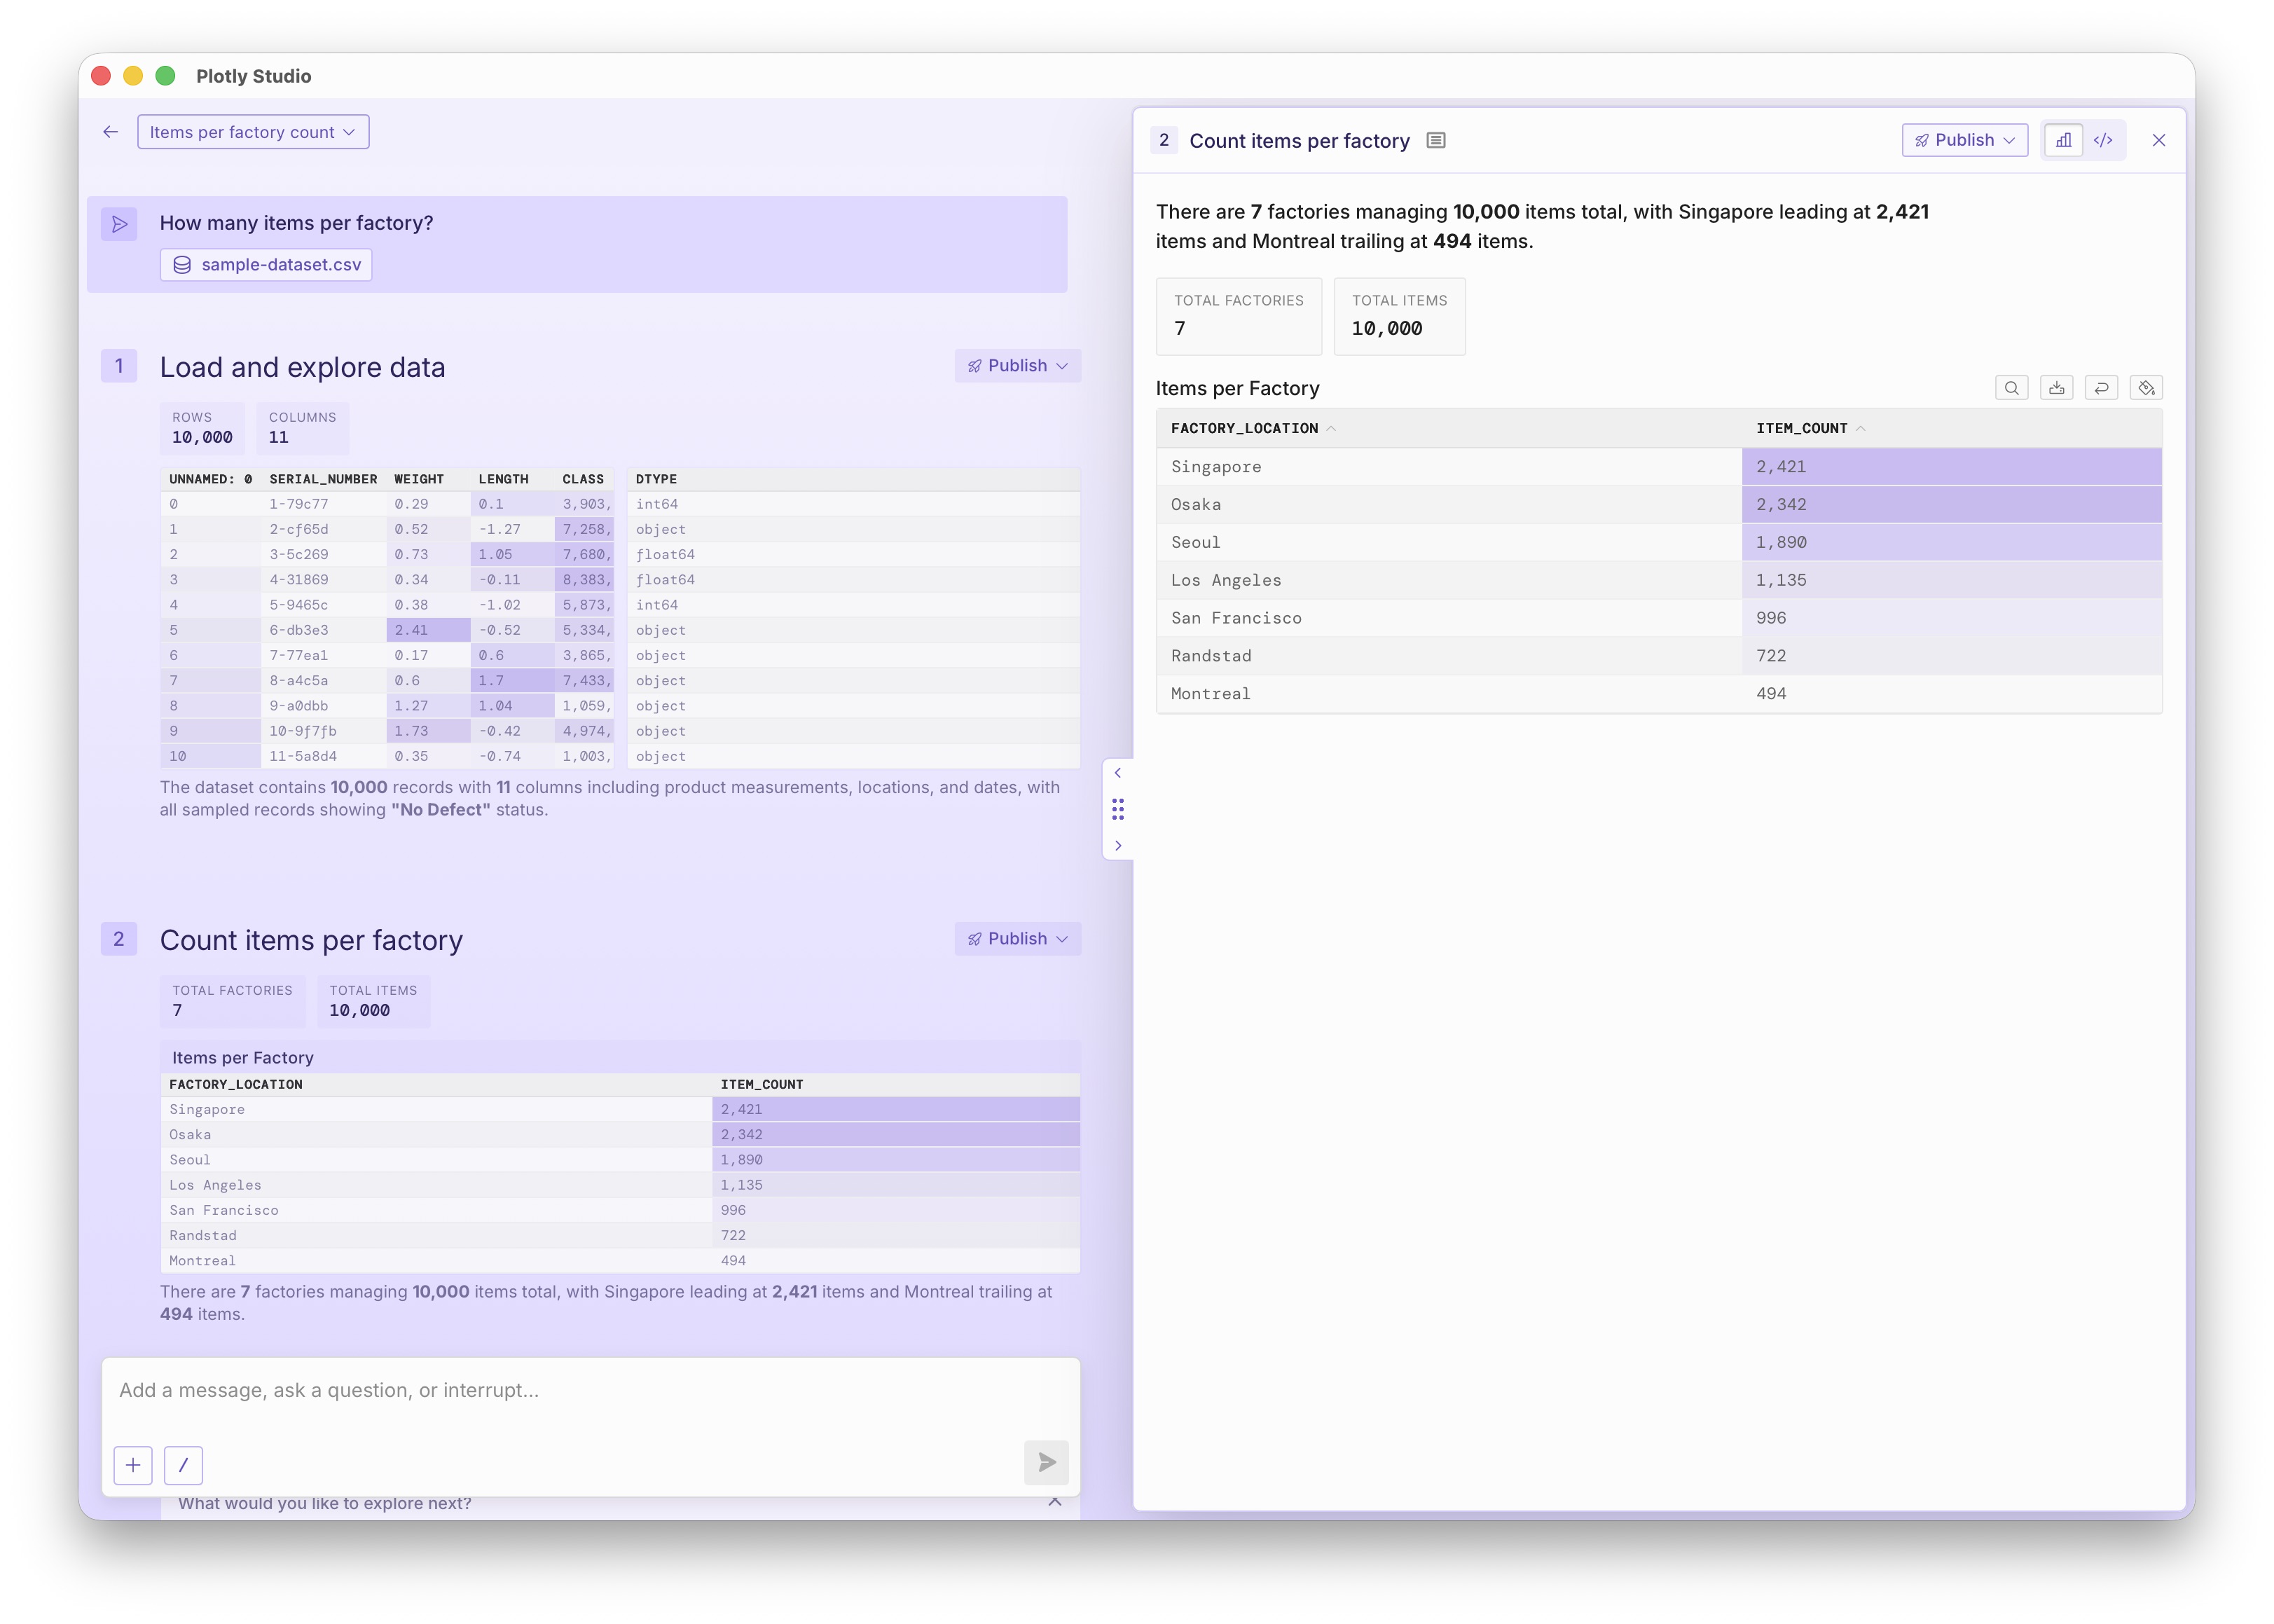This screenshot has height=1624, width=2274.
Task: Click the Singapore row in chat table
Action: (x=620, y=1110)
